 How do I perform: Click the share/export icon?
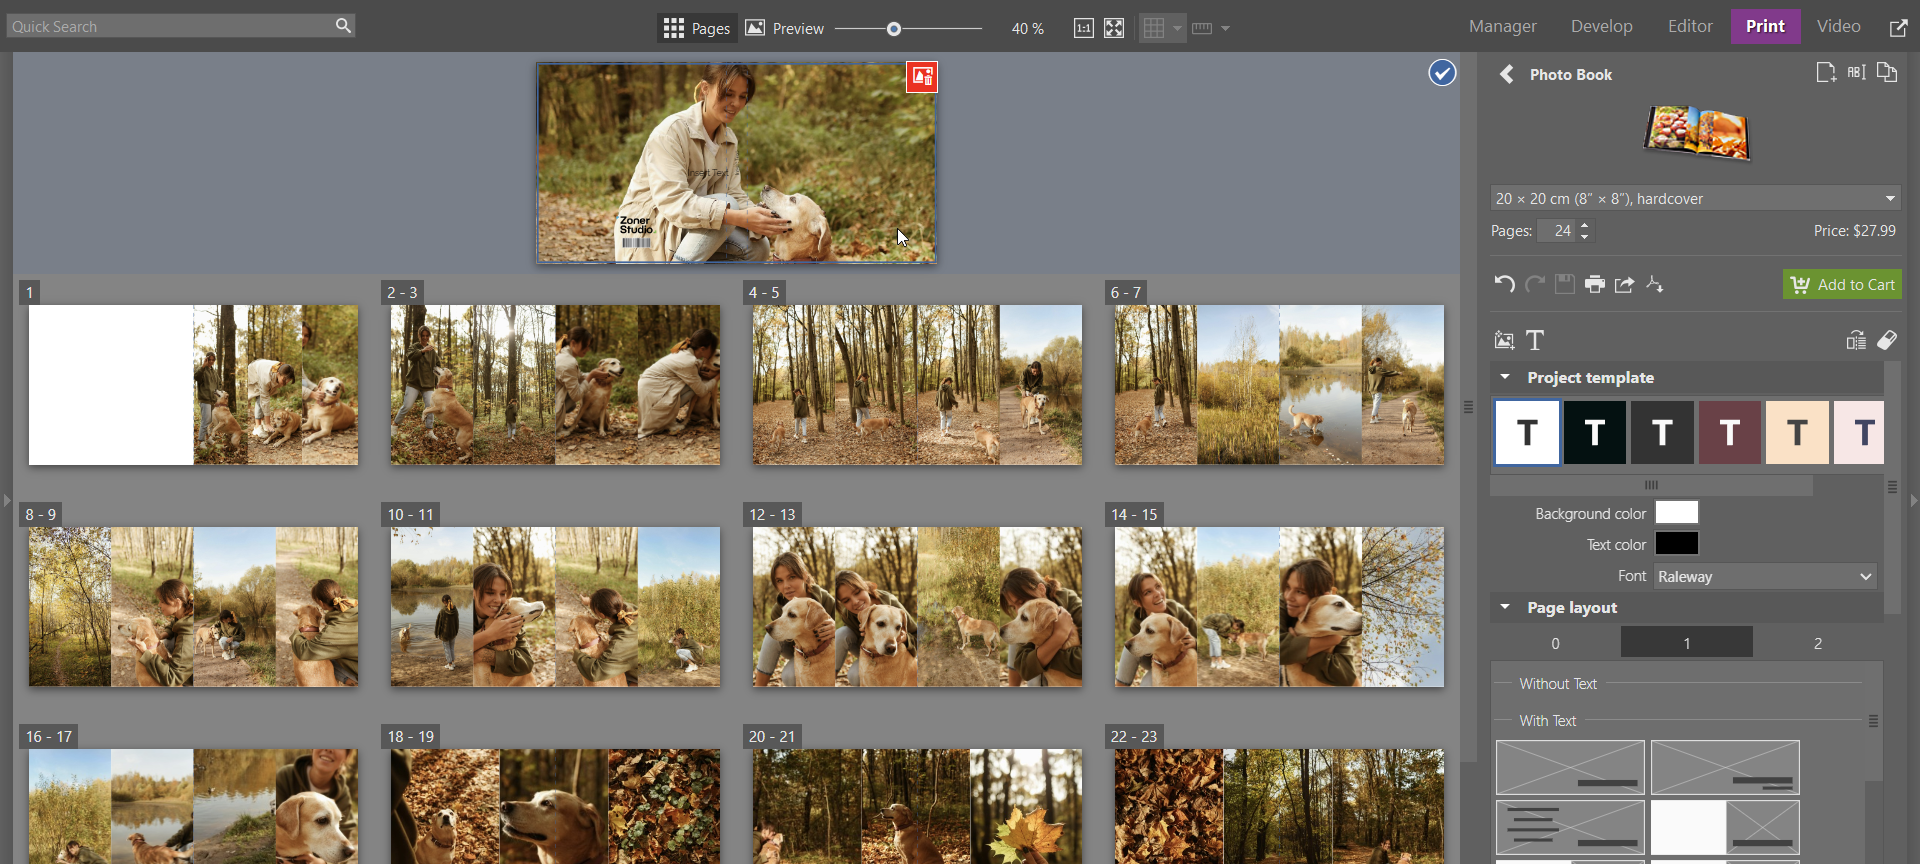tap(1625, 284)
